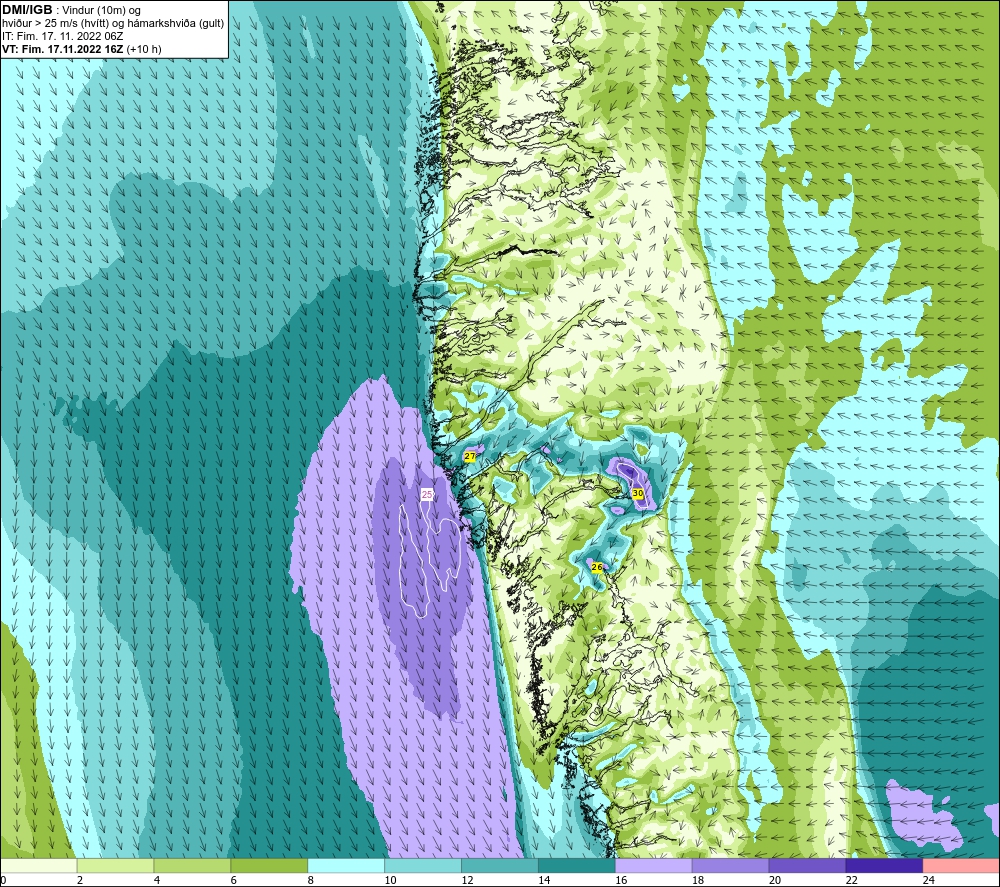The height and width of the screenshot is (887, 1000).
Task: Click the 18-20 m/s purple swatch
Action: point(730,865)
